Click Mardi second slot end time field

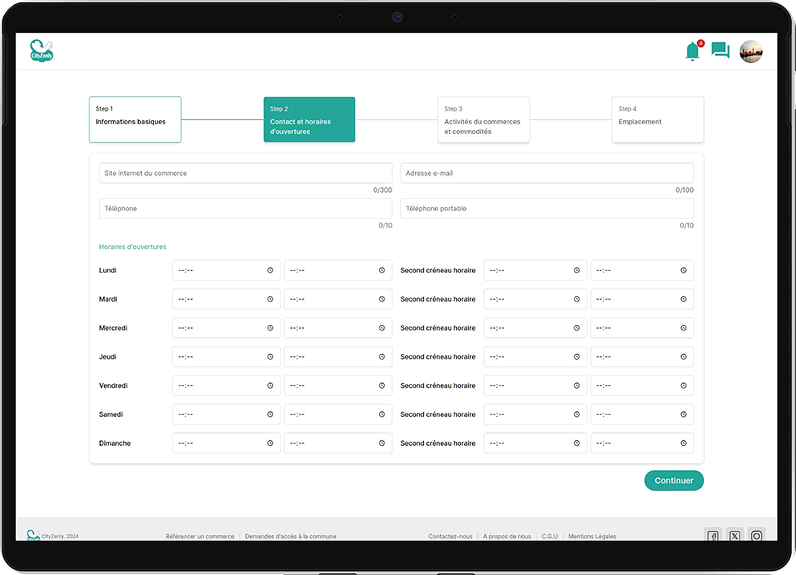point(642,299)
